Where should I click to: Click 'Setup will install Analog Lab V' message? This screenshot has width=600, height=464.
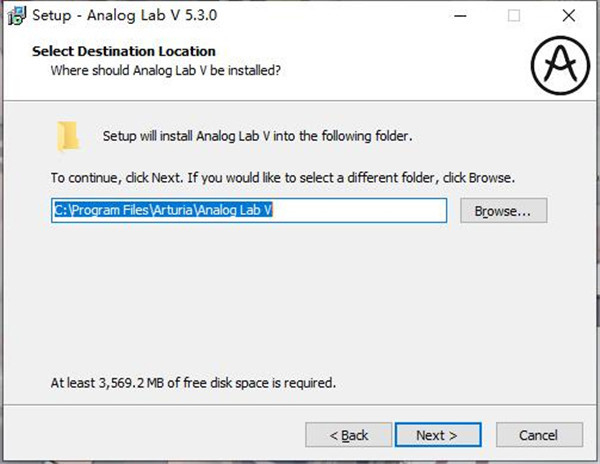point(258,136)
